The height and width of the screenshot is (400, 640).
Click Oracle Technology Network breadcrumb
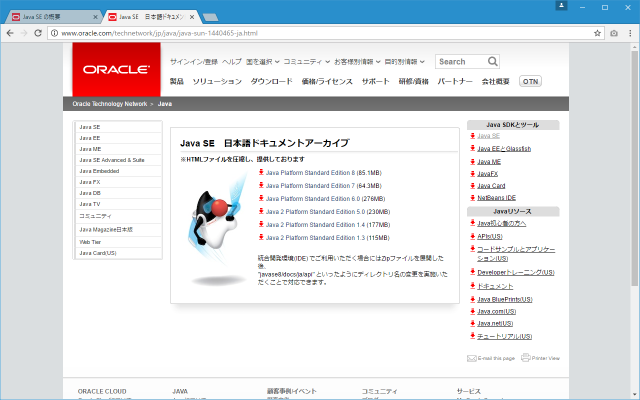pyautogui.click(x=110, y=104)
